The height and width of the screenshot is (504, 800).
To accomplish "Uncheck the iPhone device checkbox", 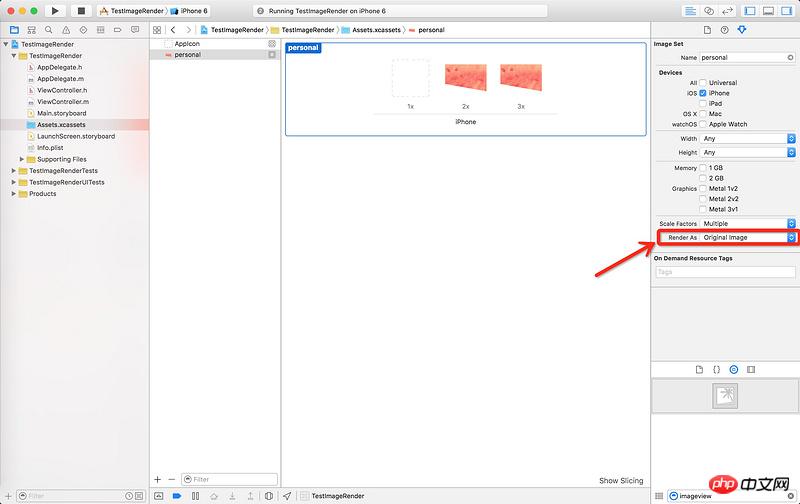I will point(703,93).
